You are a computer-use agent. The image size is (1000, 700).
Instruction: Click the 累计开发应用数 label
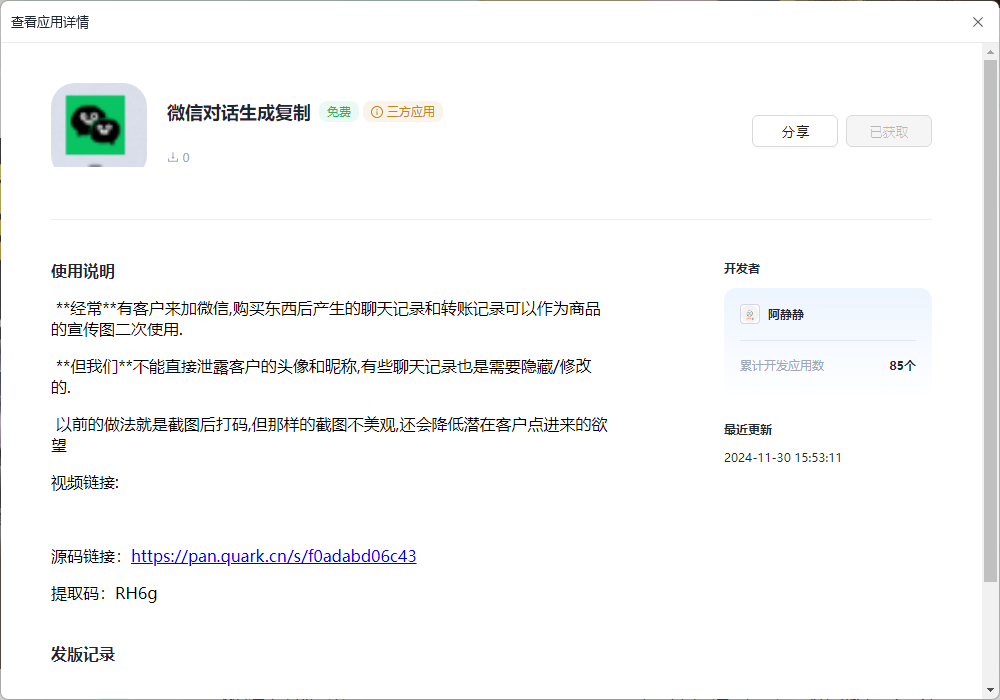tap(782, 365)
